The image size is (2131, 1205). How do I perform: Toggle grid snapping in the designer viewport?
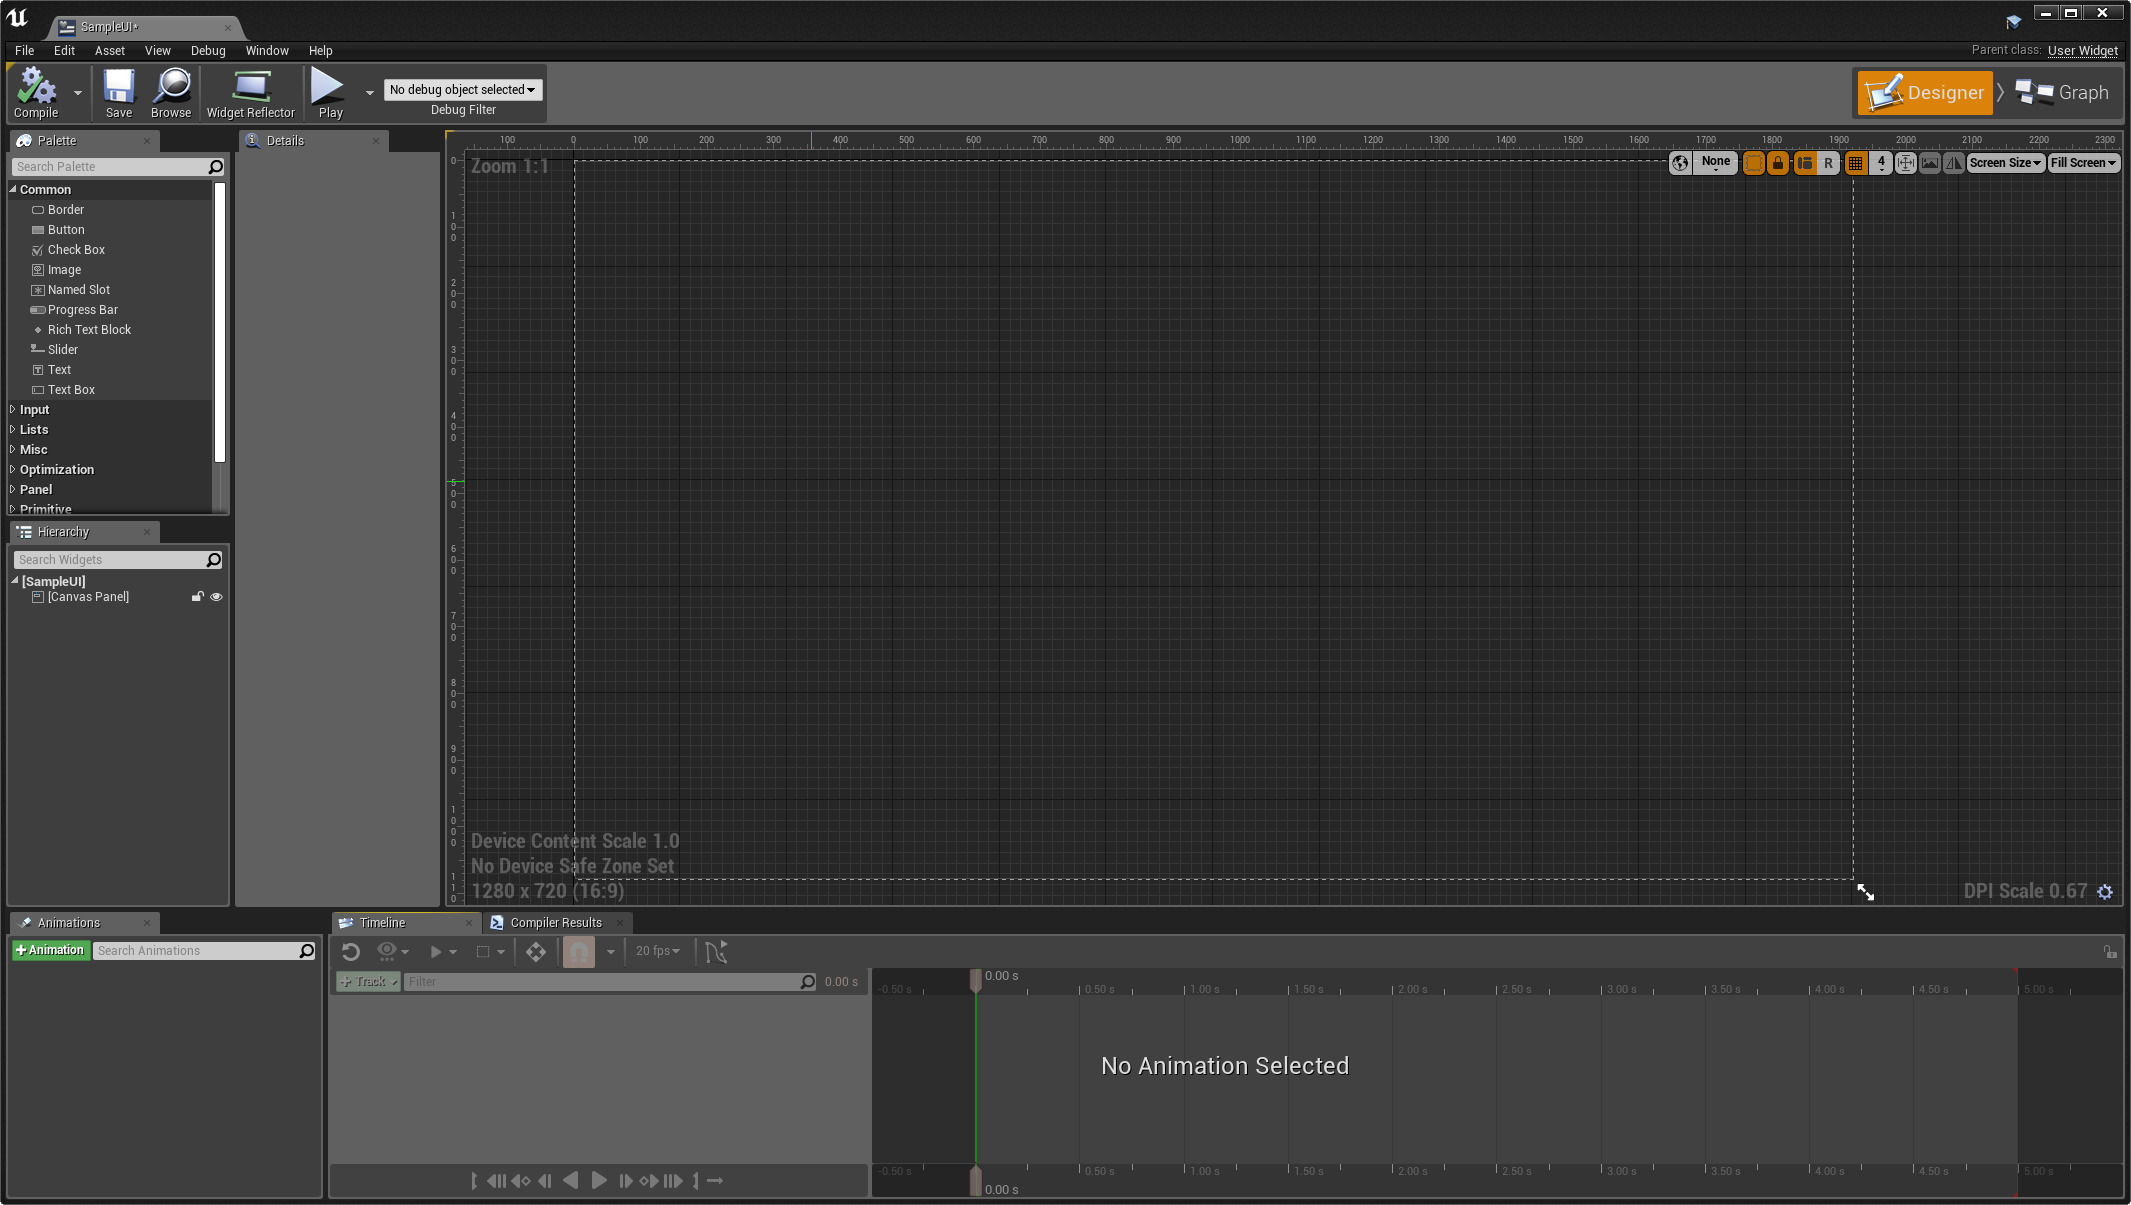tap(1855, 163)
